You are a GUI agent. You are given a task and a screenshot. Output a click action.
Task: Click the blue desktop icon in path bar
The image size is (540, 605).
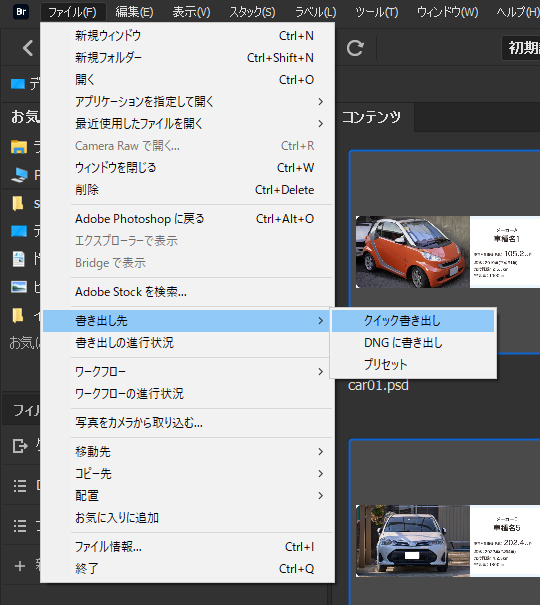pos(18,83)
